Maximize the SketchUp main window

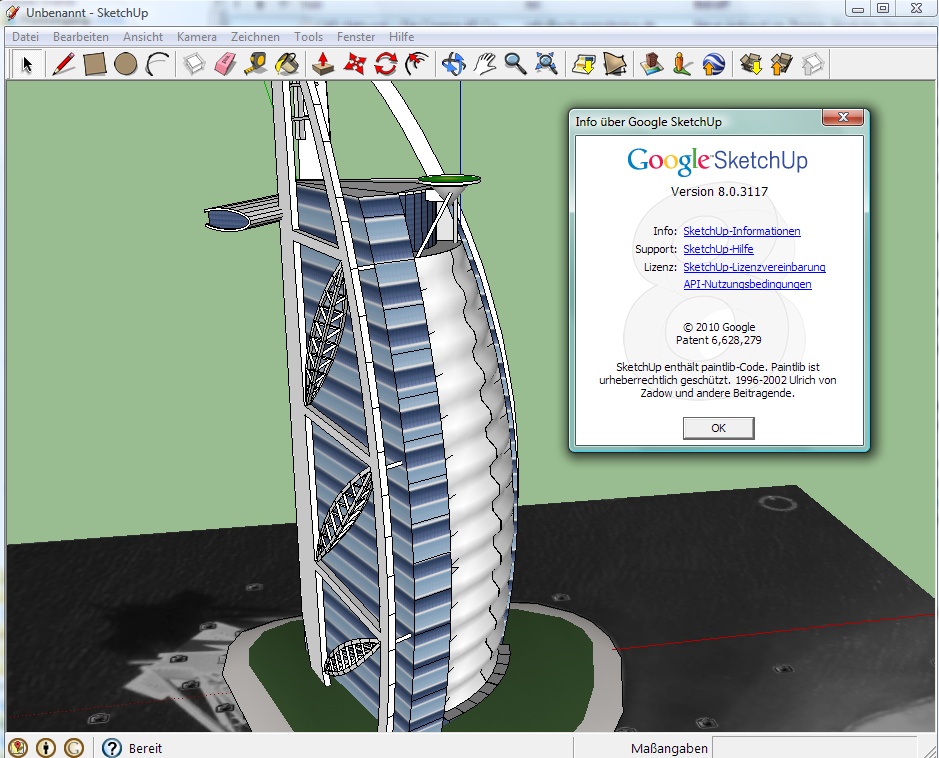[x=883, y=8]
